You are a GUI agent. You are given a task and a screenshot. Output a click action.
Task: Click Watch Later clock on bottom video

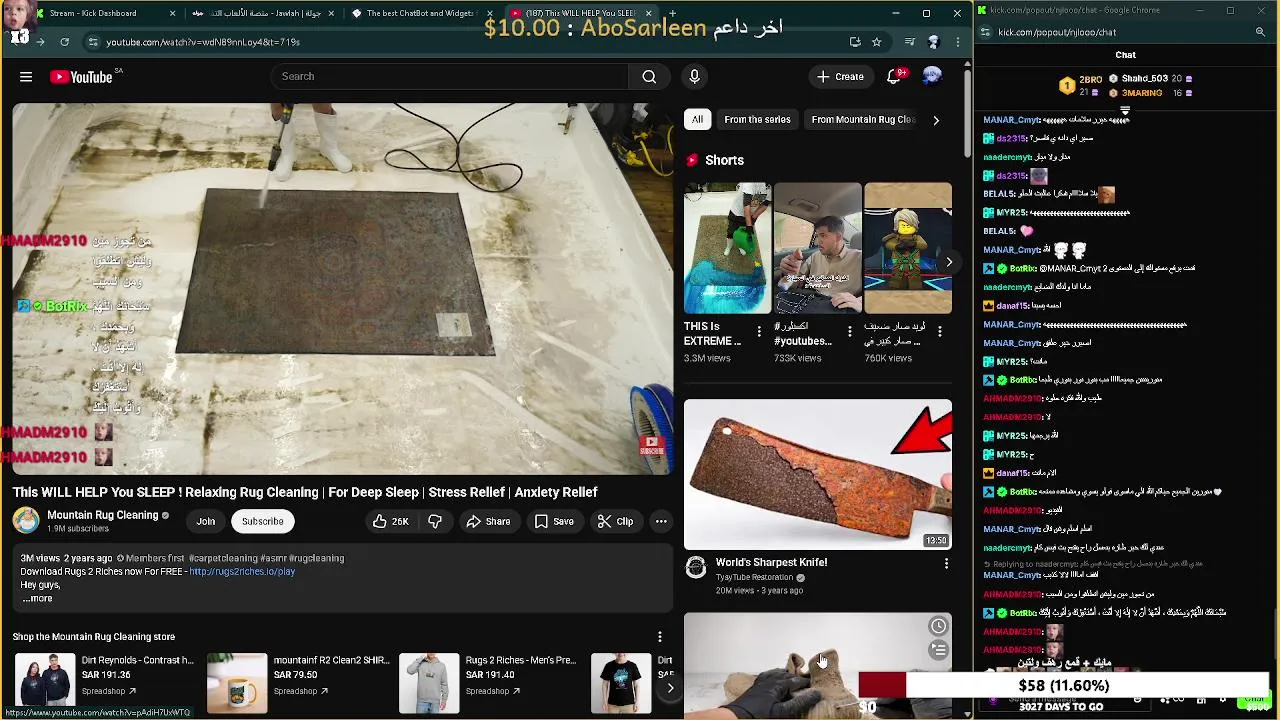coord(938,626)
